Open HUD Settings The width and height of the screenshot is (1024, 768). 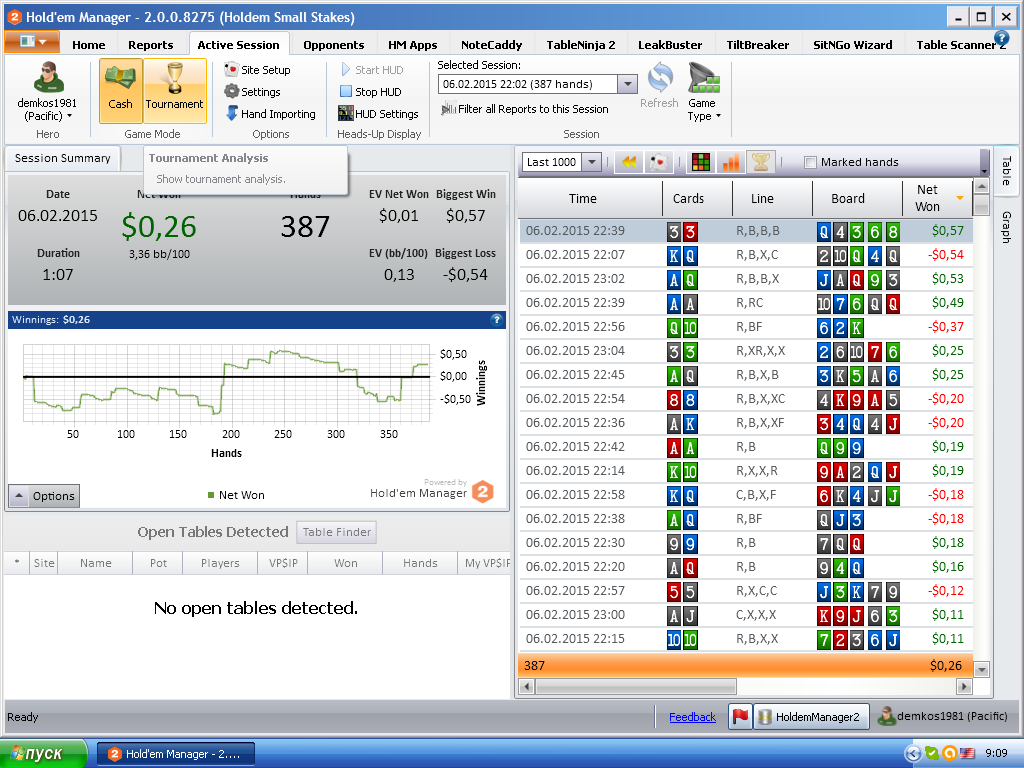(x=378, y=114)
